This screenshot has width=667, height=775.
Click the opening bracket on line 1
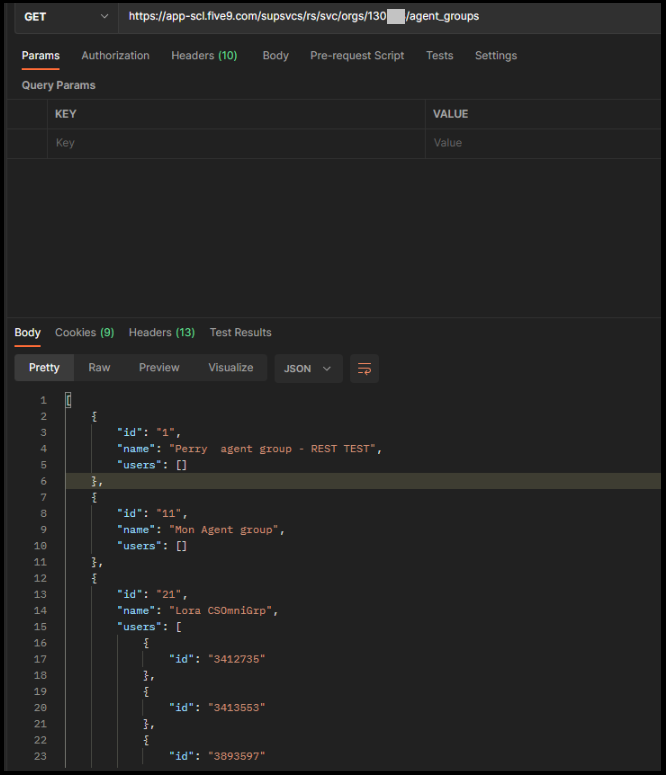coord(68,400)
